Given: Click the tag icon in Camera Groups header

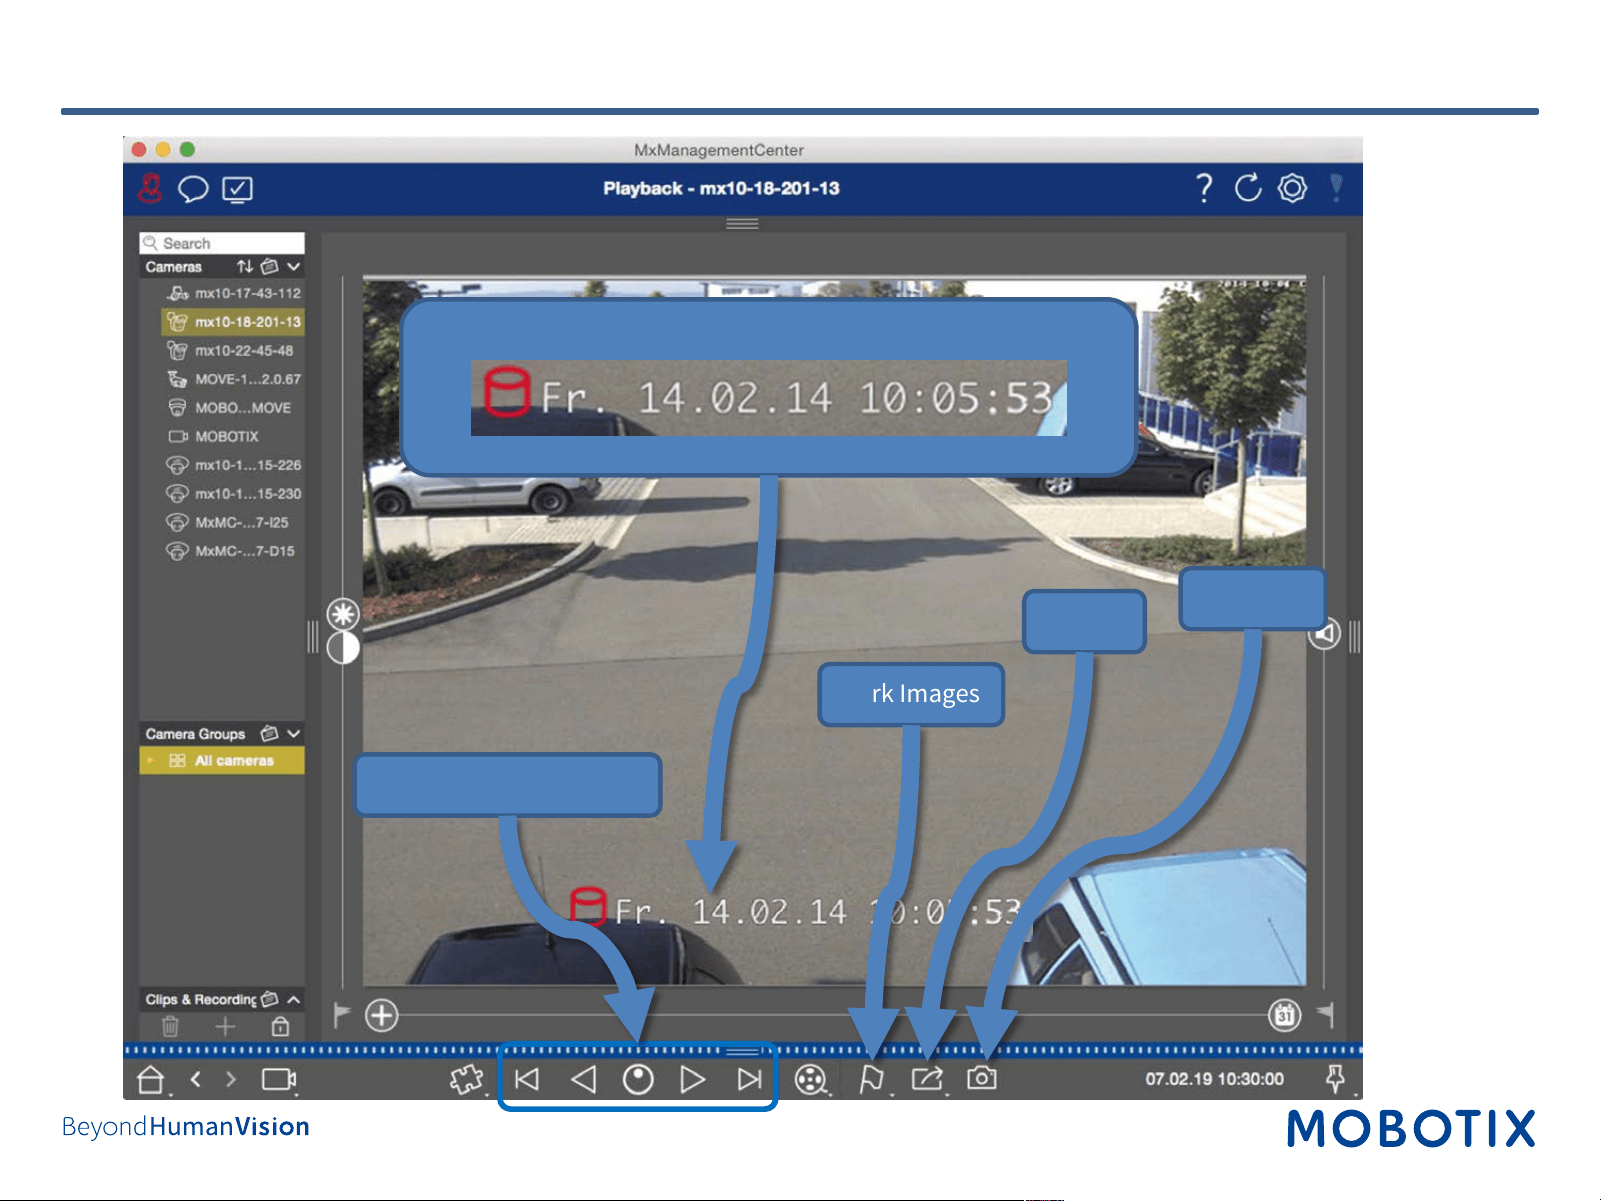Looking at the screenshot, I should click(x=269, y=734).
